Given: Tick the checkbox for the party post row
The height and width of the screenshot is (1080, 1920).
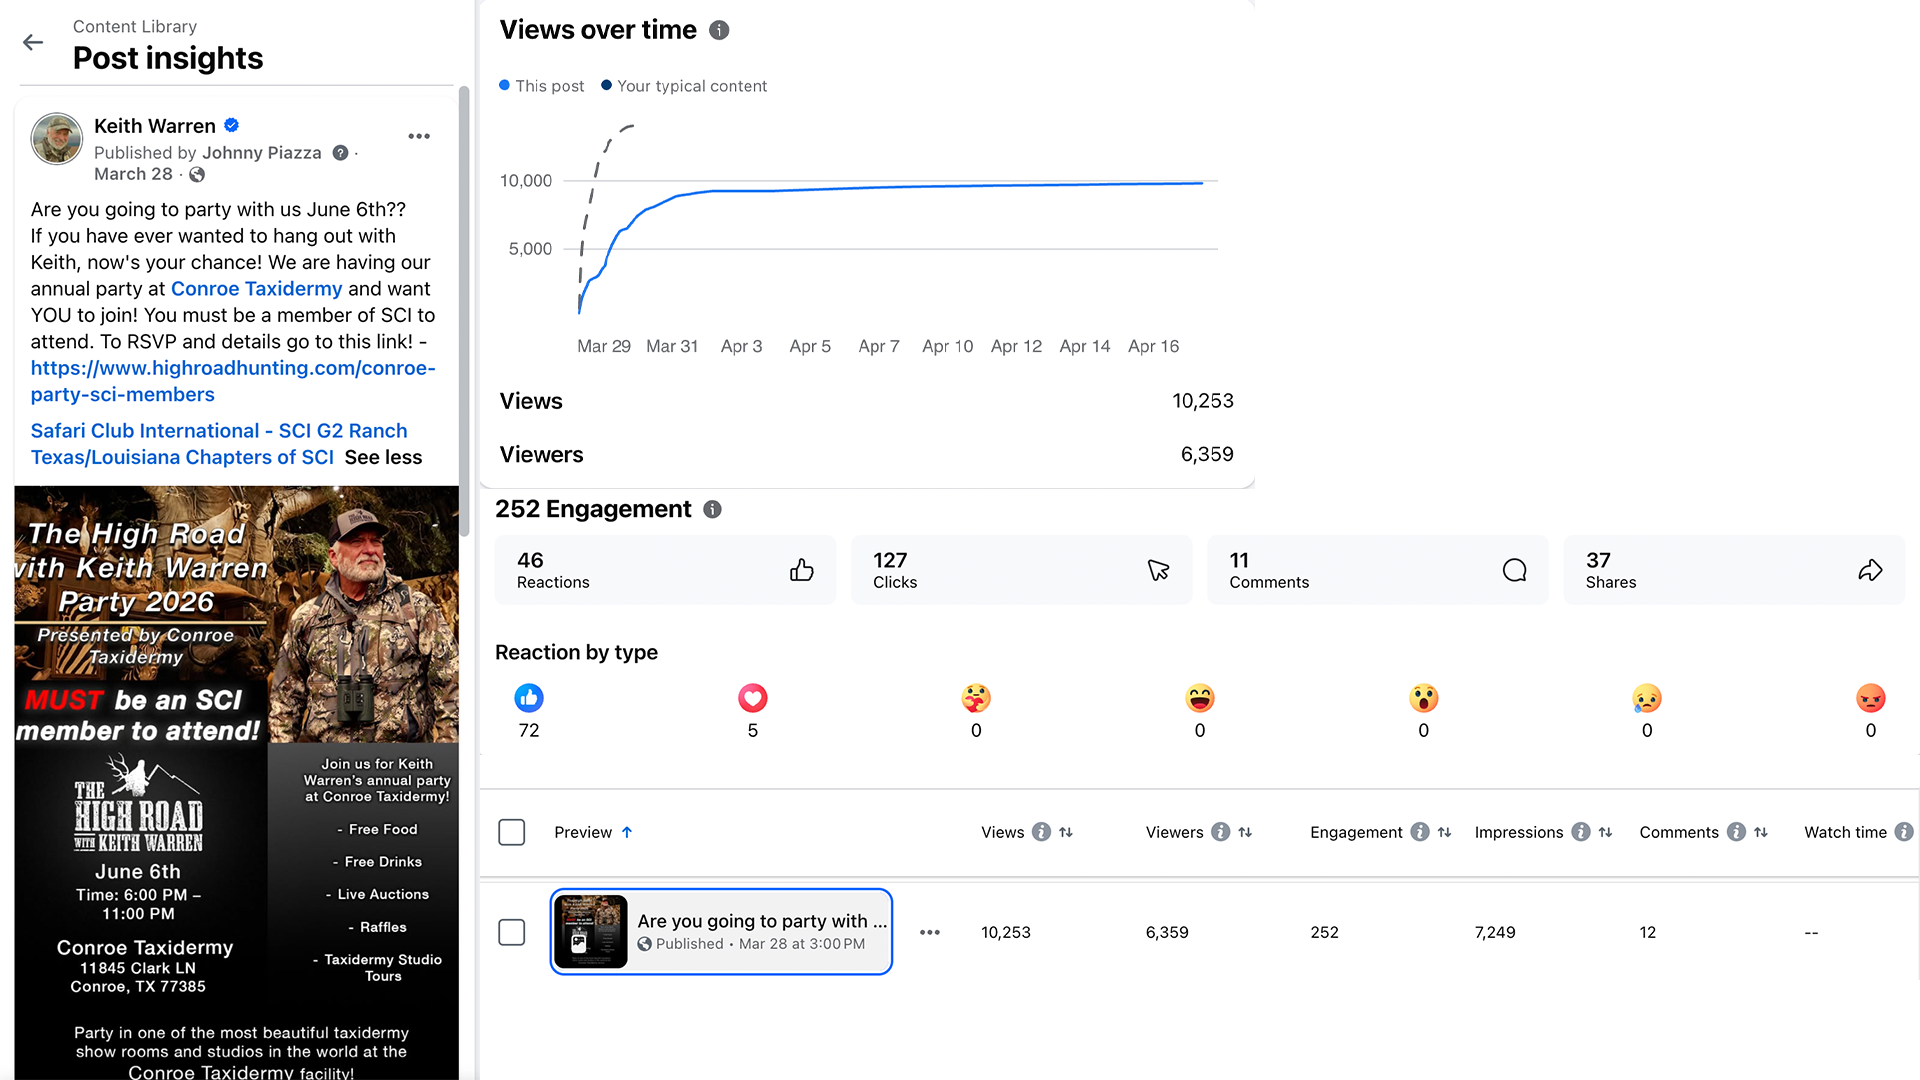Looking at the screenshot, I should 512,932.
